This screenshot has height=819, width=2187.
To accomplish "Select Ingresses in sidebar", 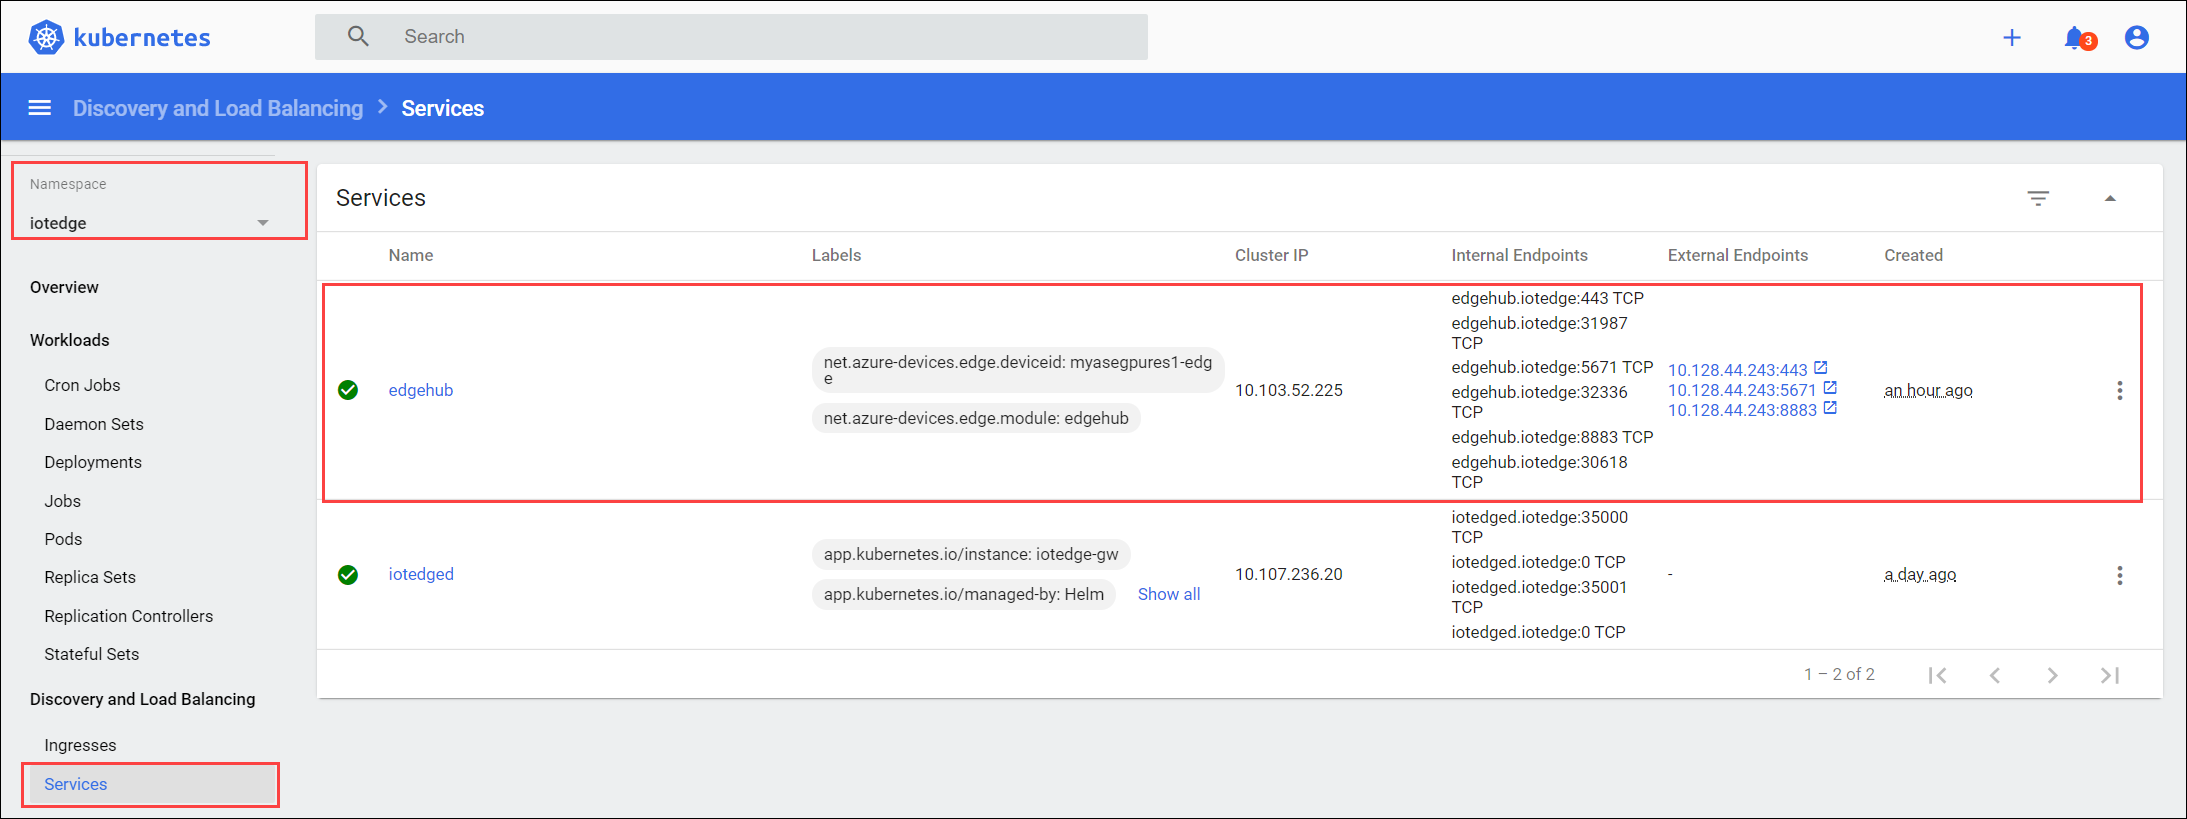I will pyautogui.click(x=80, y=745).
